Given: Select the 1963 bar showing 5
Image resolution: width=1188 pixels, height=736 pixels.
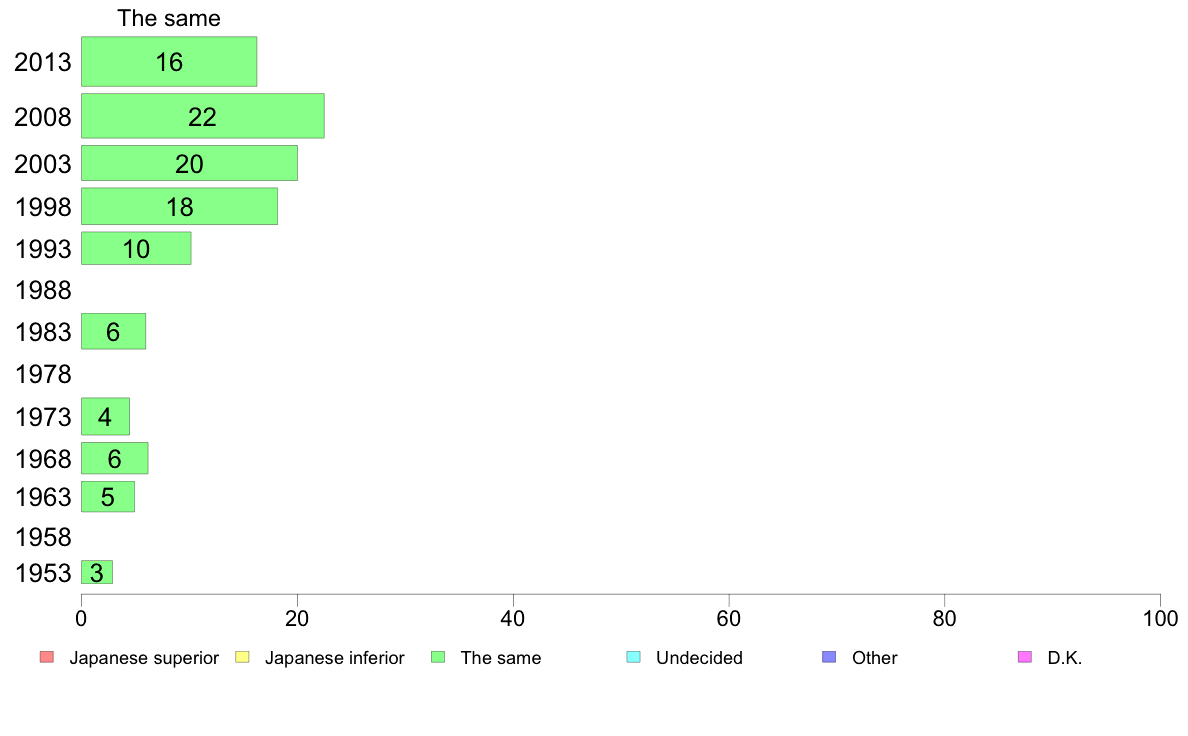Looking at the screenshot, I should point(108,496).
